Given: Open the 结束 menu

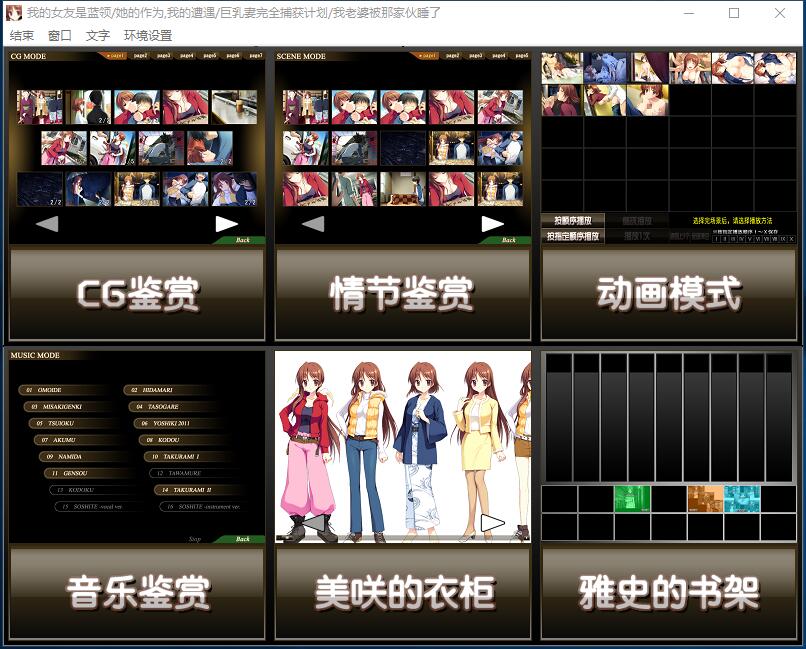Looking at the screenshot, I should [x=22, y=35].
